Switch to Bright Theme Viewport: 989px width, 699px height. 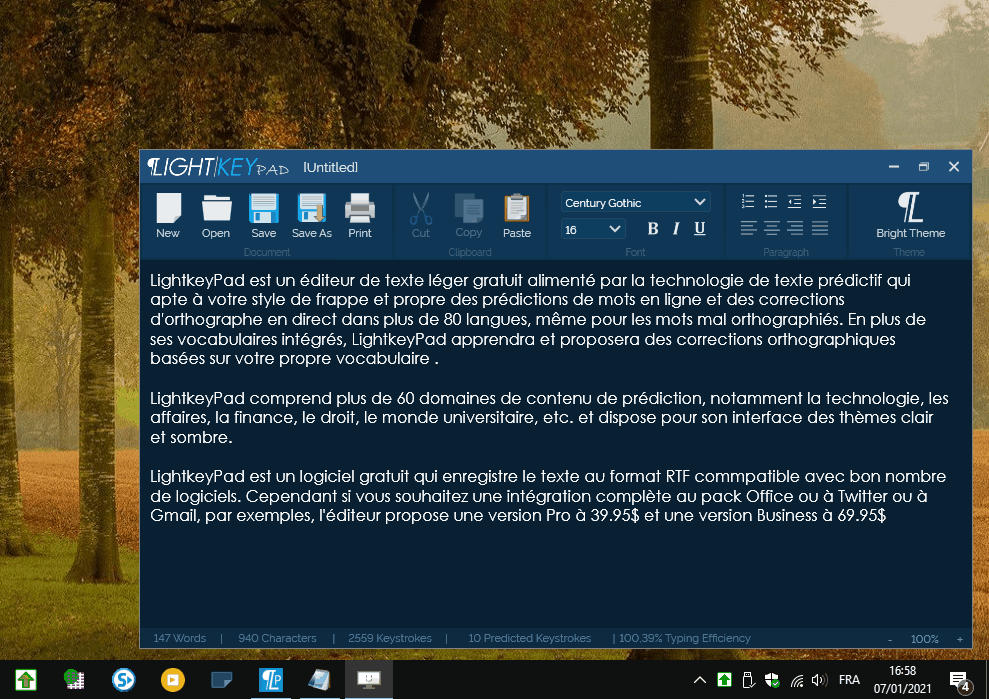pos(910,215)
